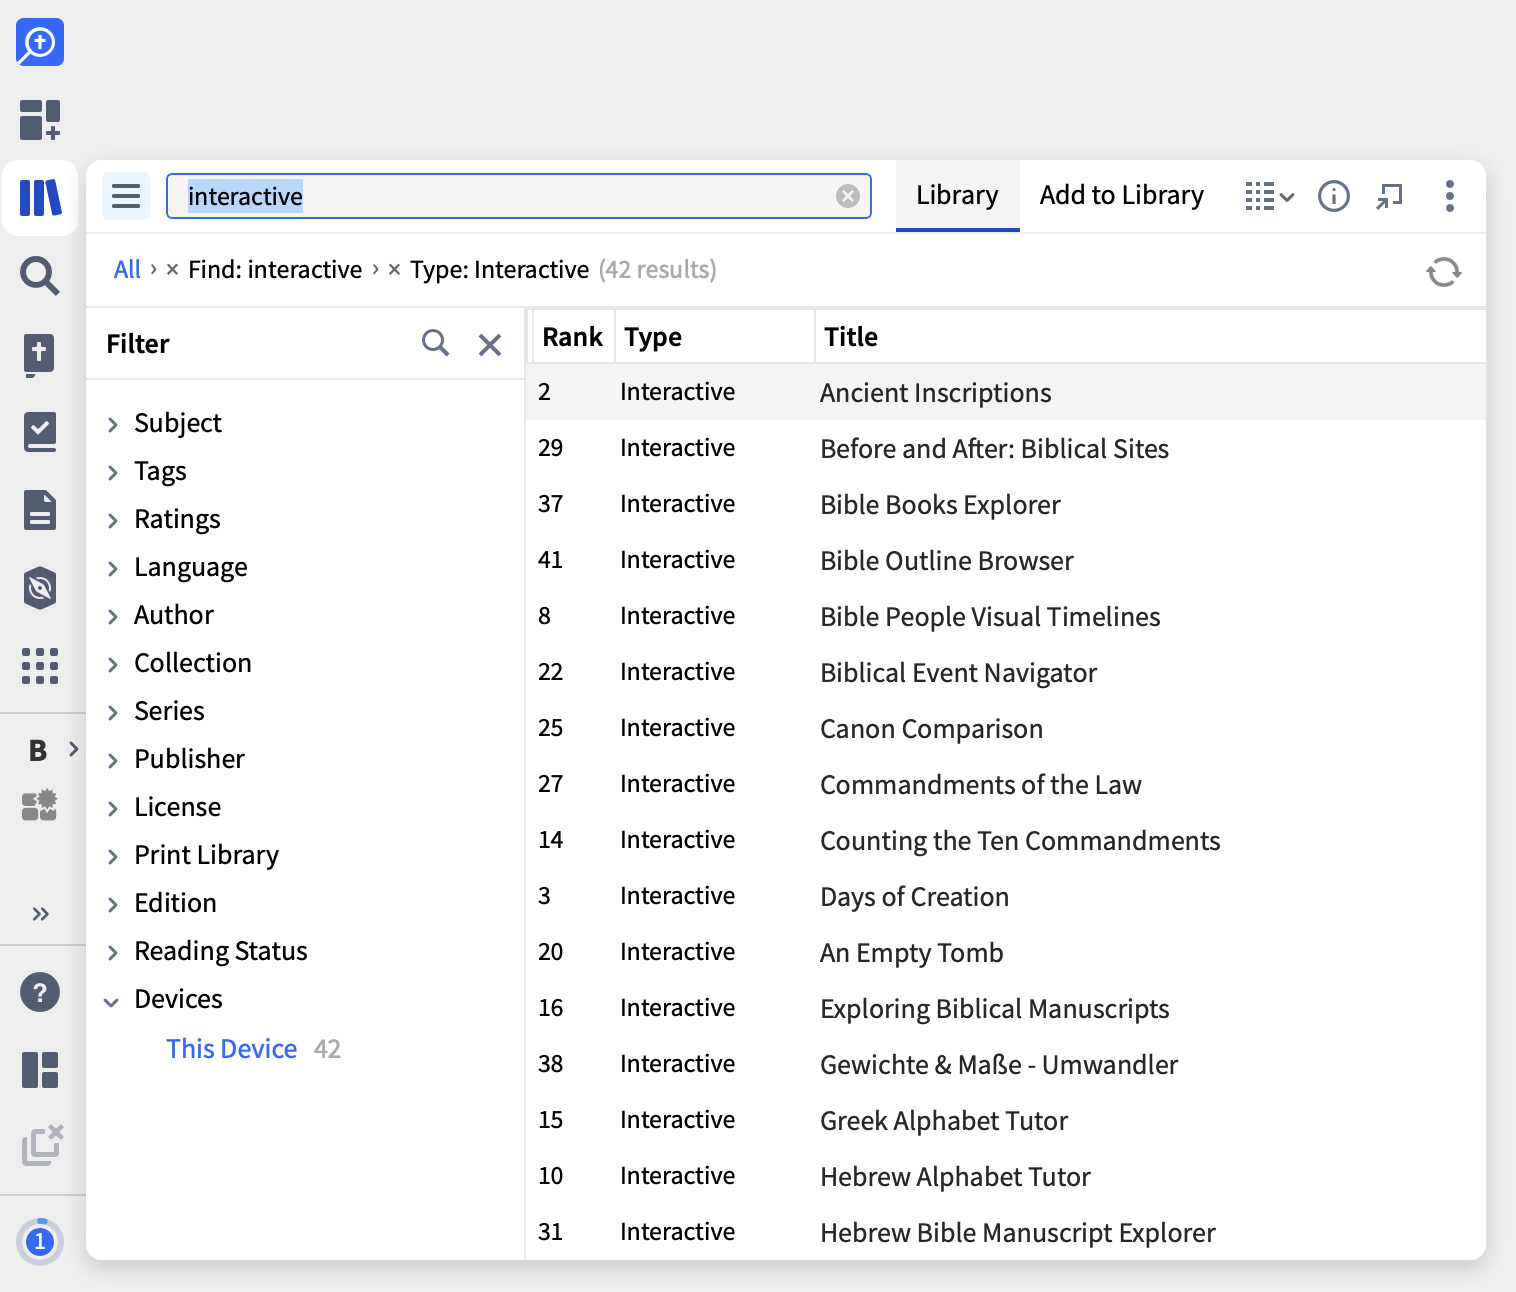Search within the Filter panel

click(x=435, y=344)
